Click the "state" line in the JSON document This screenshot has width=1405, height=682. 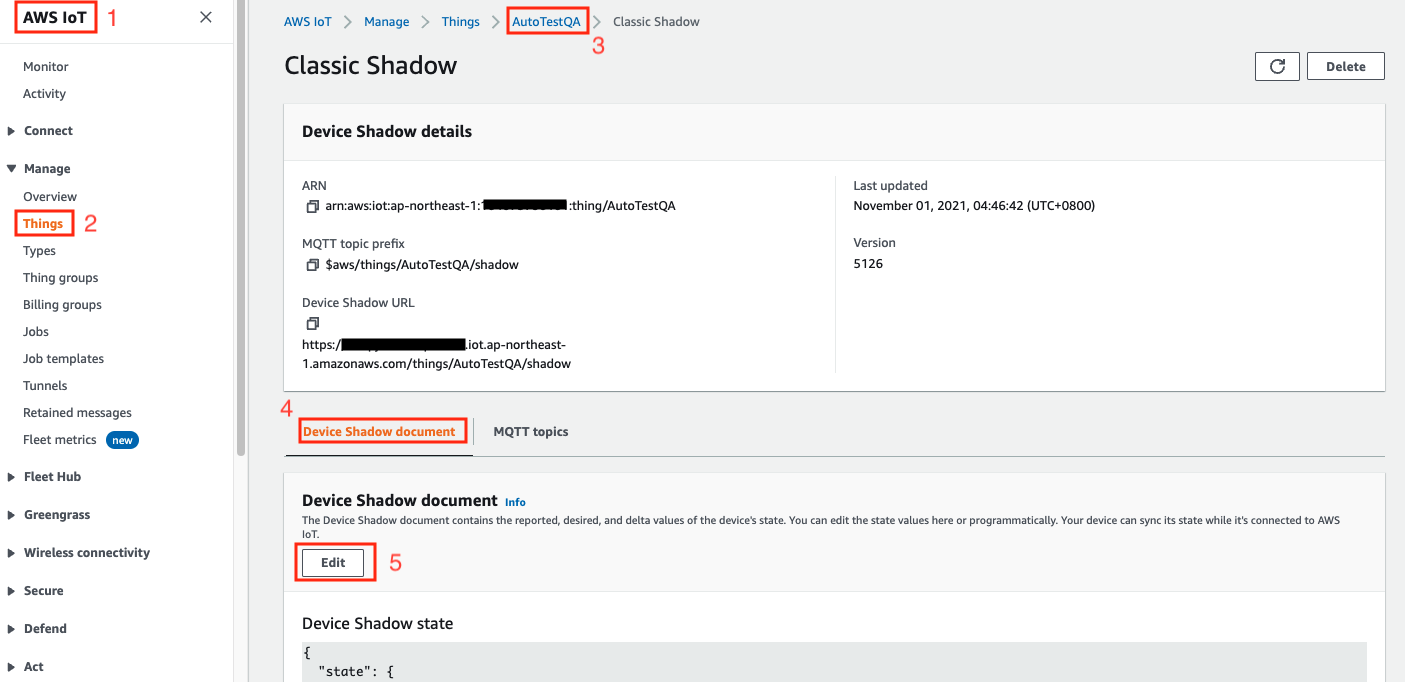357,673
